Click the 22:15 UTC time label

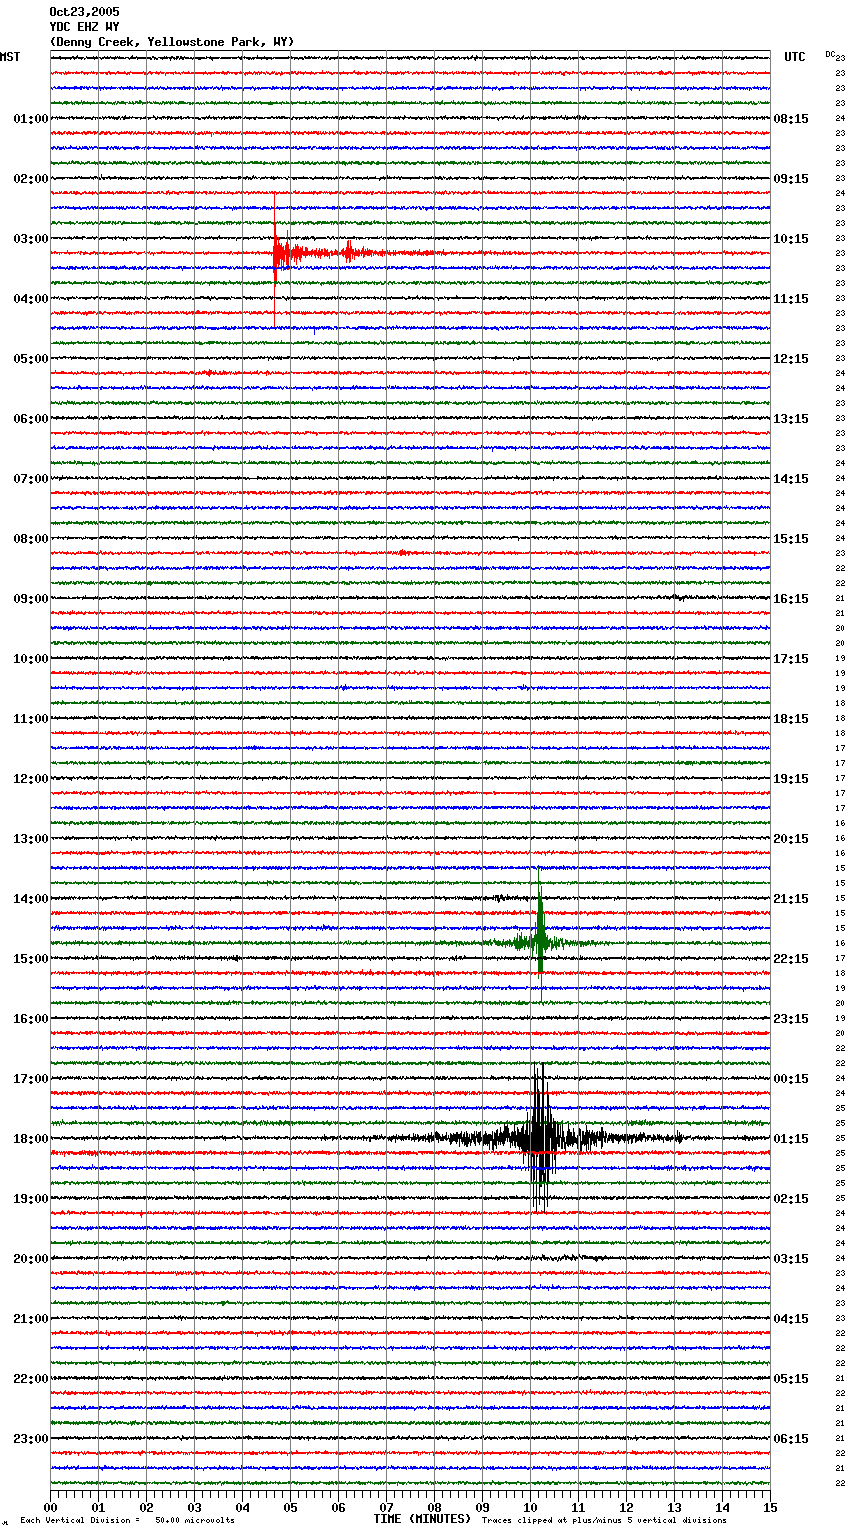pos(791,959)
